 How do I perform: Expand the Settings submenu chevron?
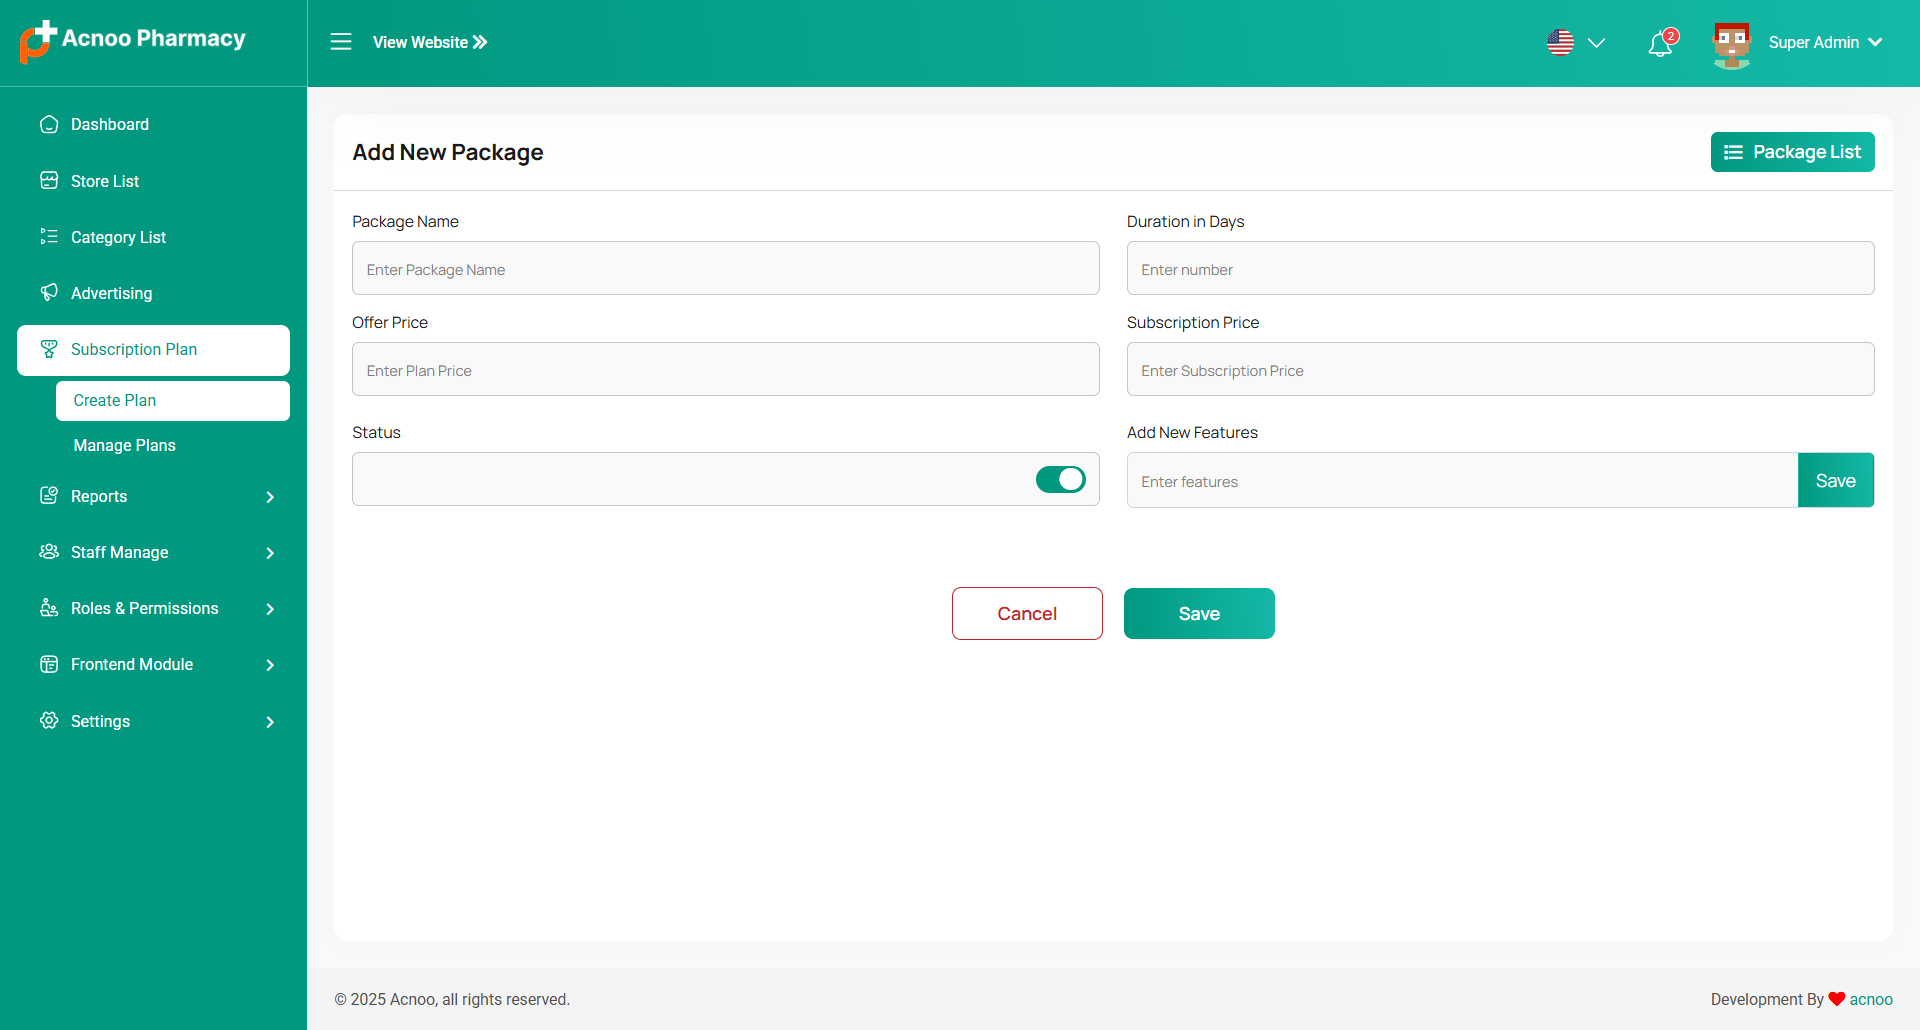(x=270, y=722)
